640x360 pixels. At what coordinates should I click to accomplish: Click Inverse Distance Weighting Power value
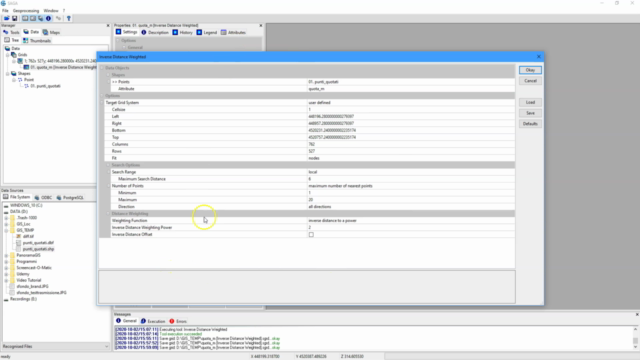pyautogui.click(x=411, y=227)
